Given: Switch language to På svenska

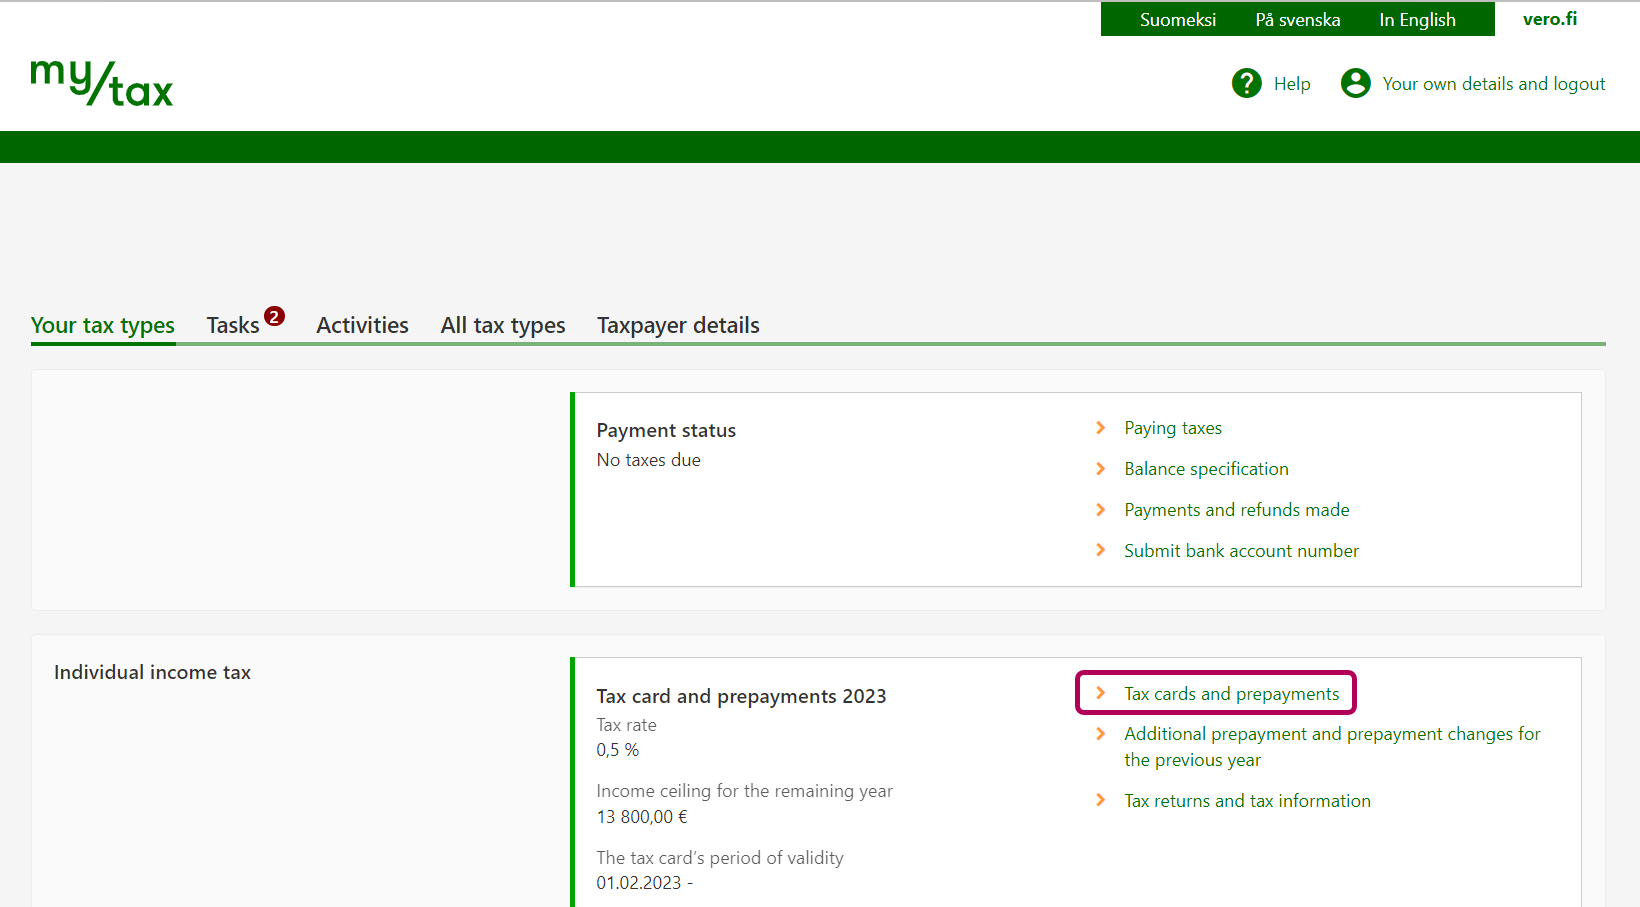Looking at the screenshot, I should [x=1297, y=20].
